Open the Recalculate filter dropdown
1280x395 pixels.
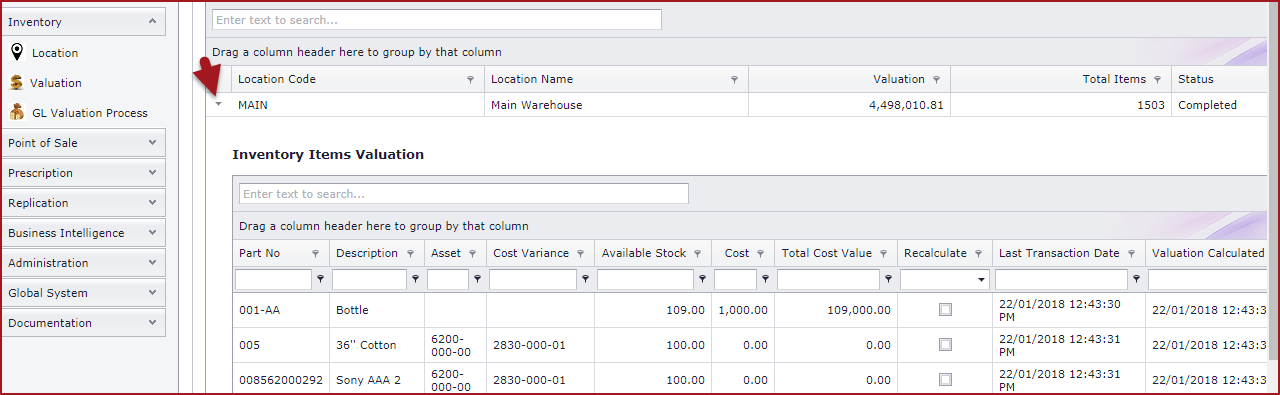[x=982, y=280]
